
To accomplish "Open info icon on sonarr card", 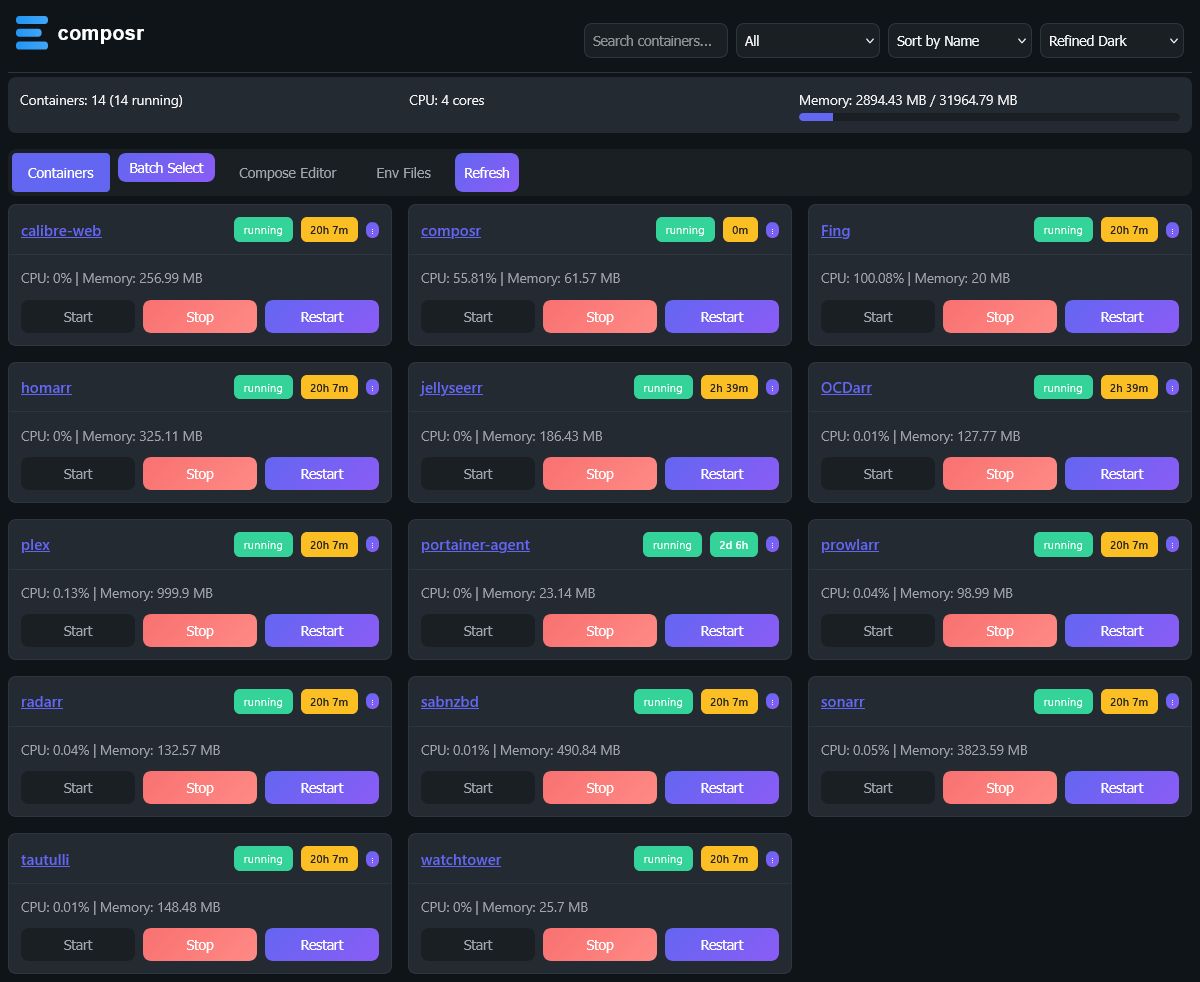I will (x=1172, y=701).
